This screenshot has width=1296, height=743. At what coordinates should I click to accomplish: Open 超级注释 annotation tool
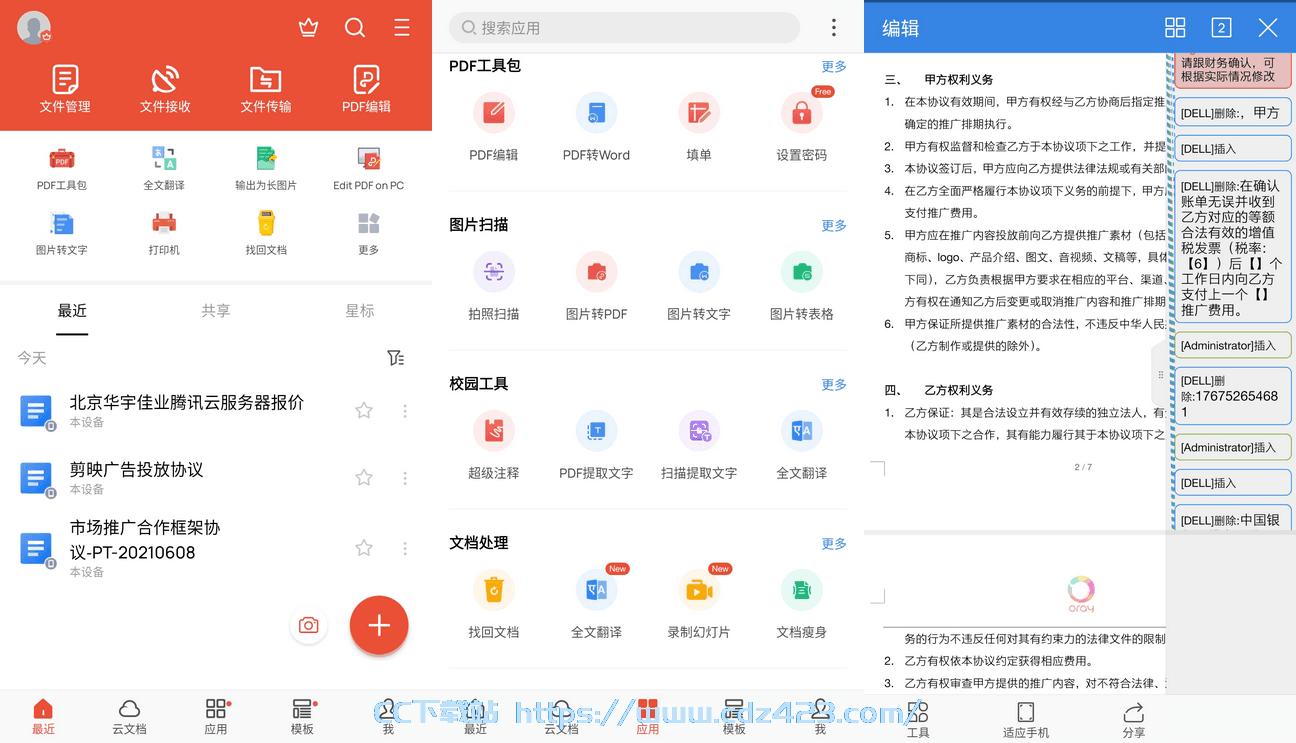coord(494,444)
